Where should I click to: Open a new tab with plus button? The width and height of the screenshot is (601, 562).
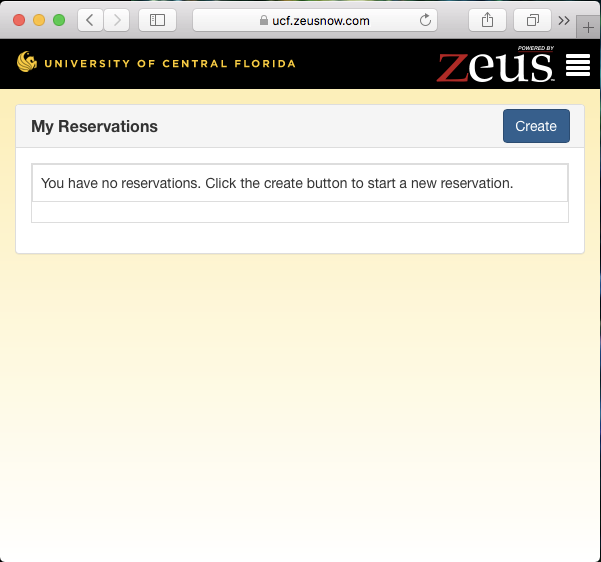[588, 28]
